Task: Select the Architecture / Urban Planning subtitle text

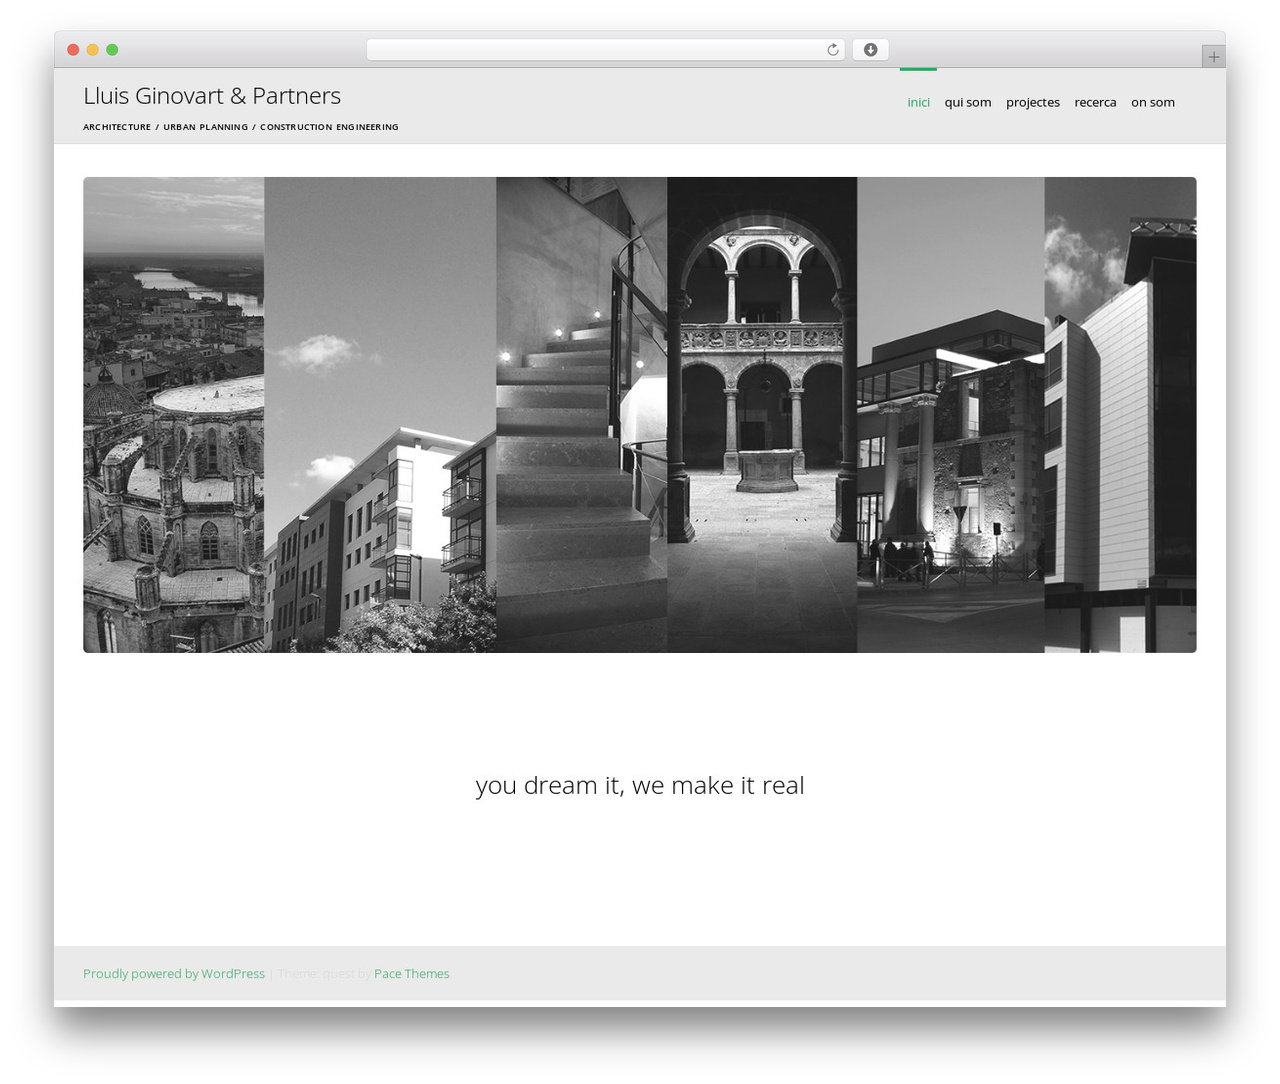Action: [241, 127]
